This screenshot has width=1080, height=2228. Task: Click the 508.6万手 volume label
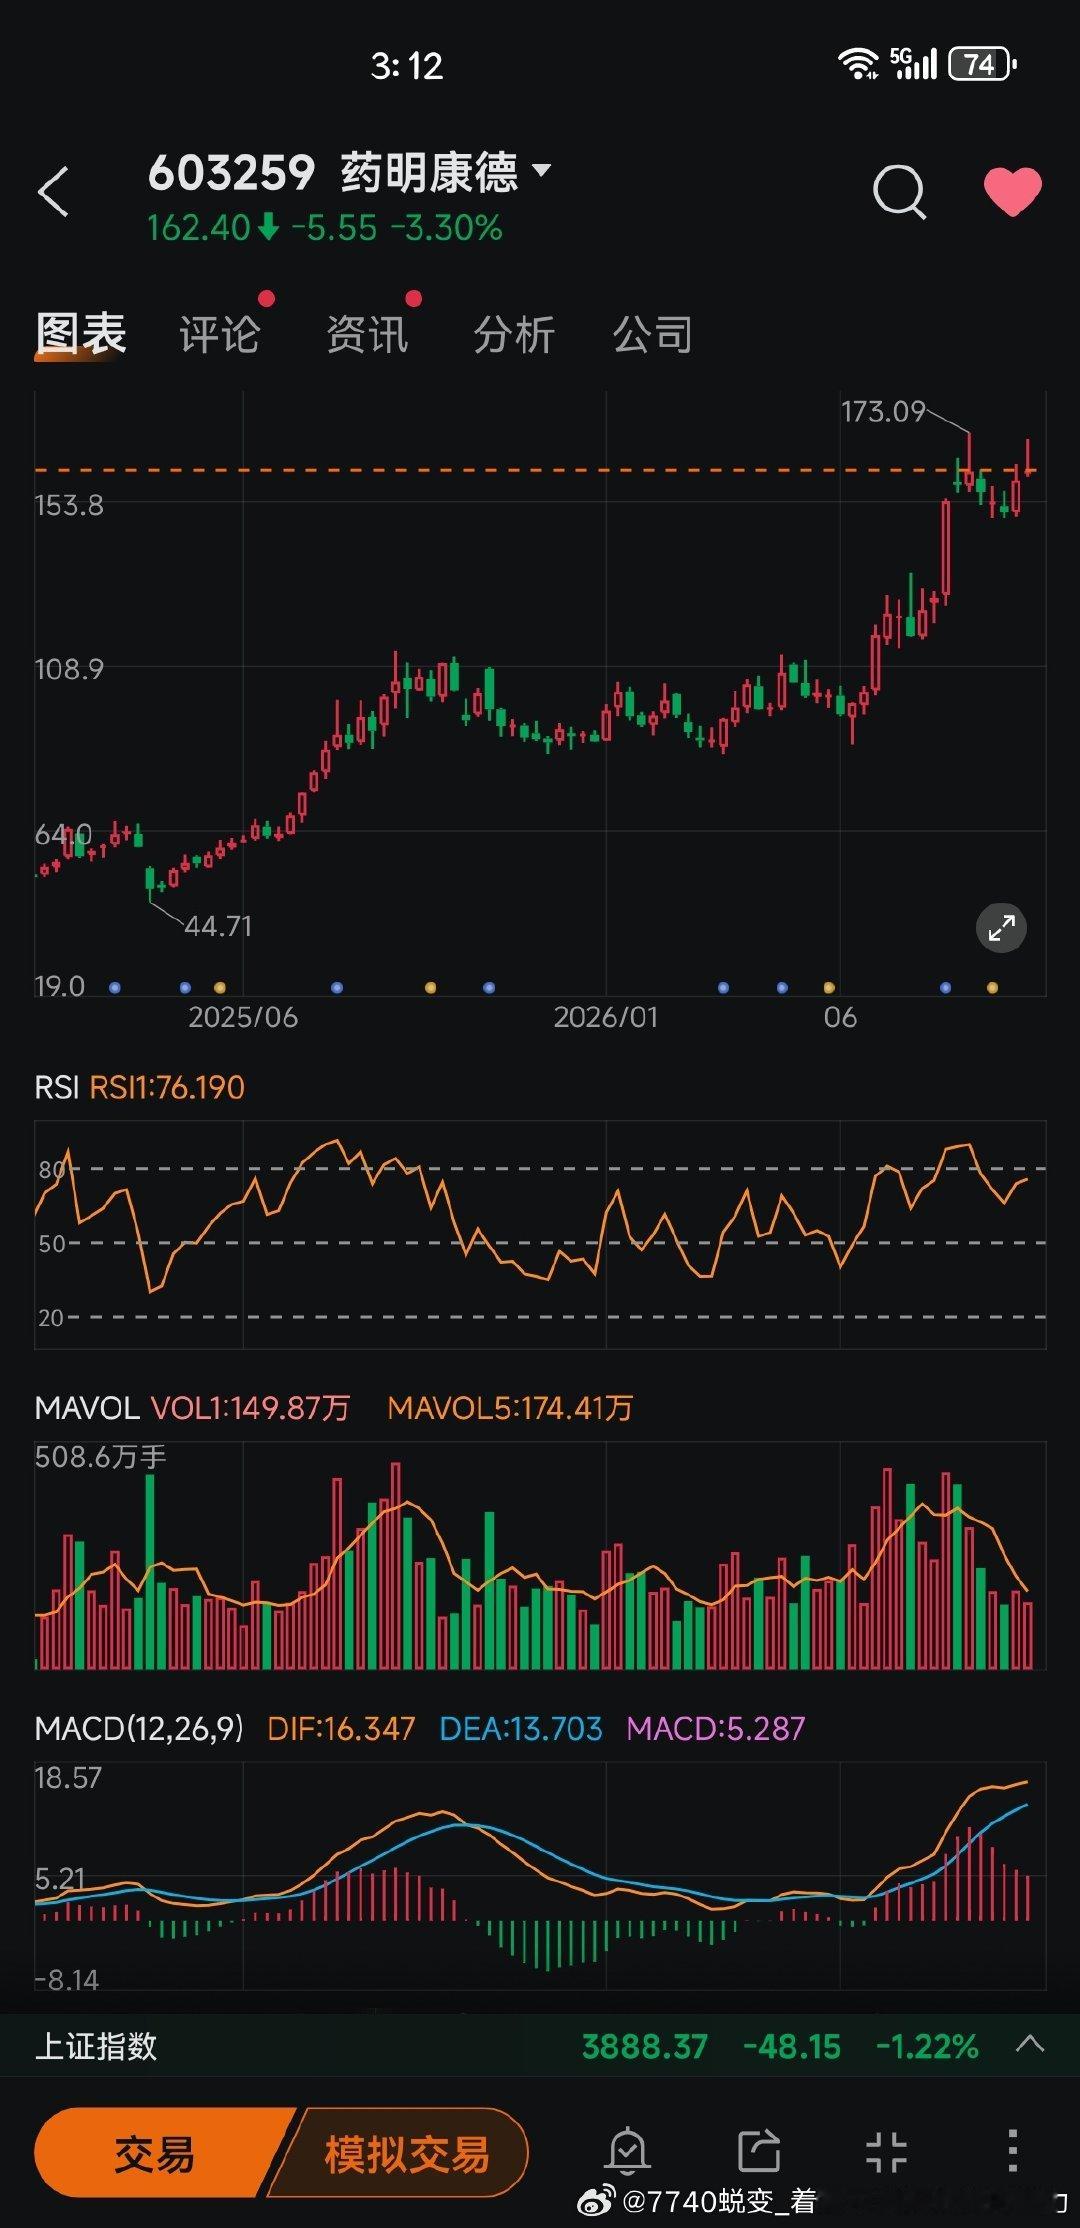[x=100, y=1457]
